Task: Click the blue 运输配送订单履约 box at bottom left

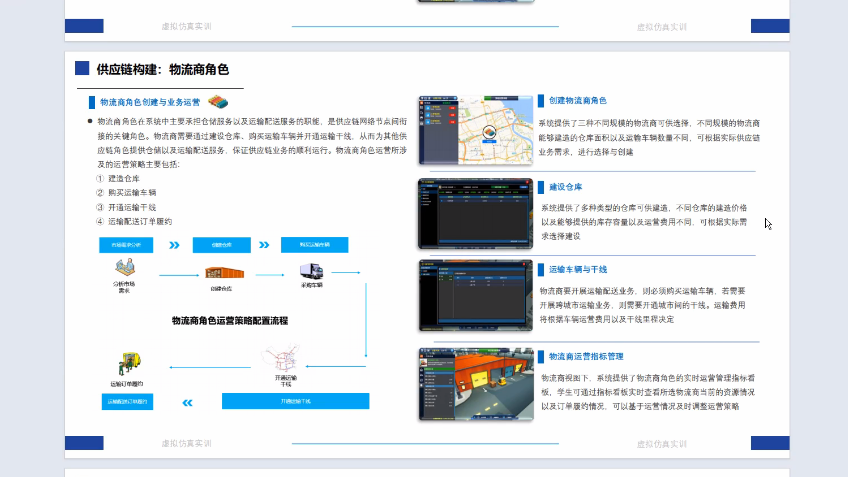Action: coord(127,401)
